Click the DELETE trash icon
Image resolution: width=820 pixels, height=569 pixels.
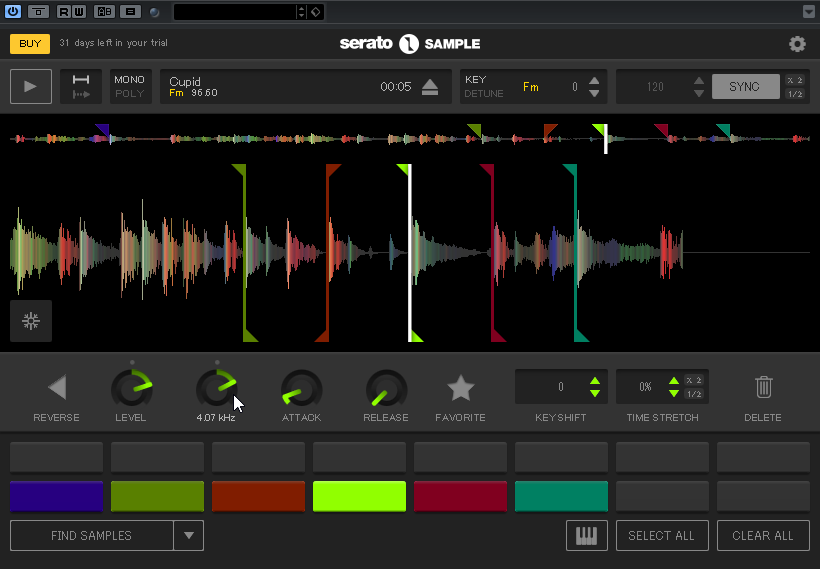click(x=764, y=387)
